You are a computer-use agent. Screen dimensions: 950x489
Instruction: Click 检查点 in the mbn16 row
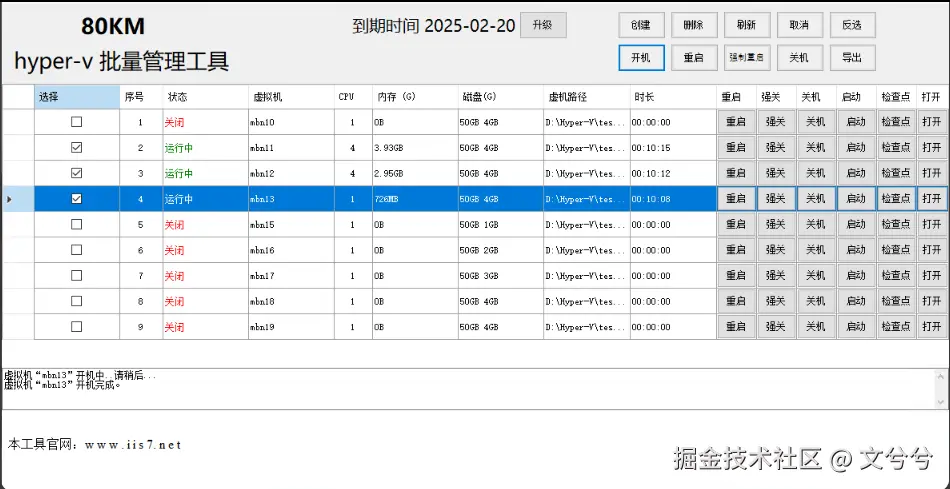896,250
